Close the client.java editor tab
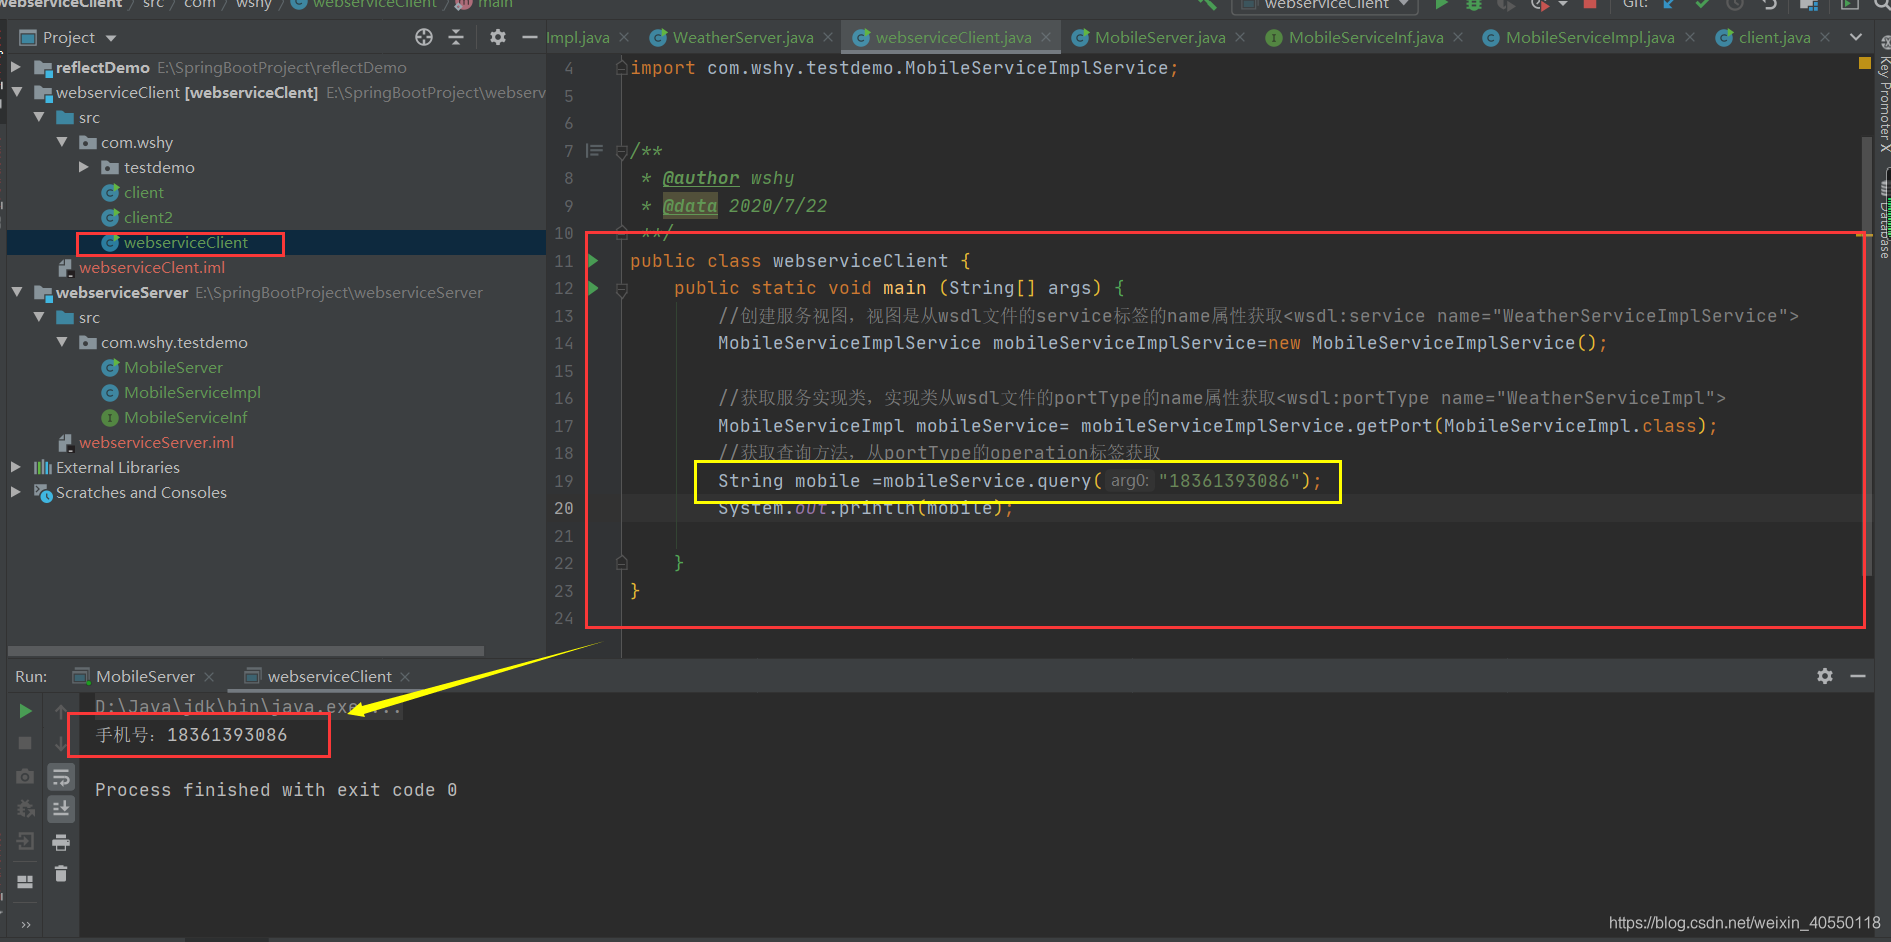 (1825, 37)
